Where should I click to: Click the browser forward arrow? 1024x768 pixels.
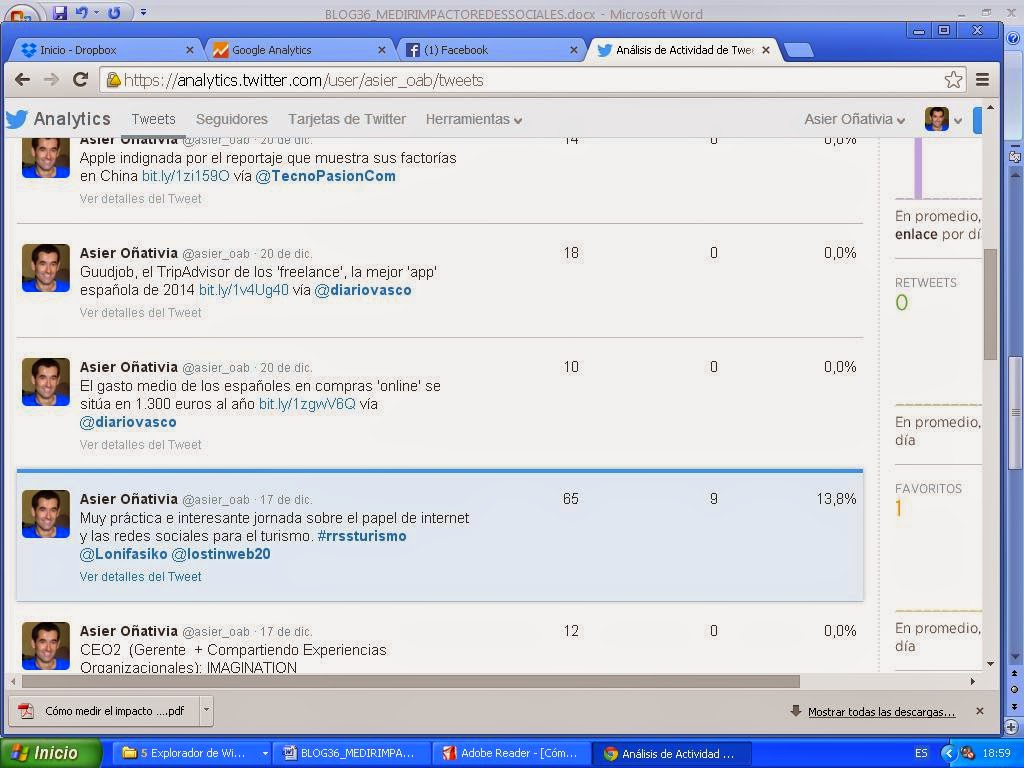[x=51, y=80]
